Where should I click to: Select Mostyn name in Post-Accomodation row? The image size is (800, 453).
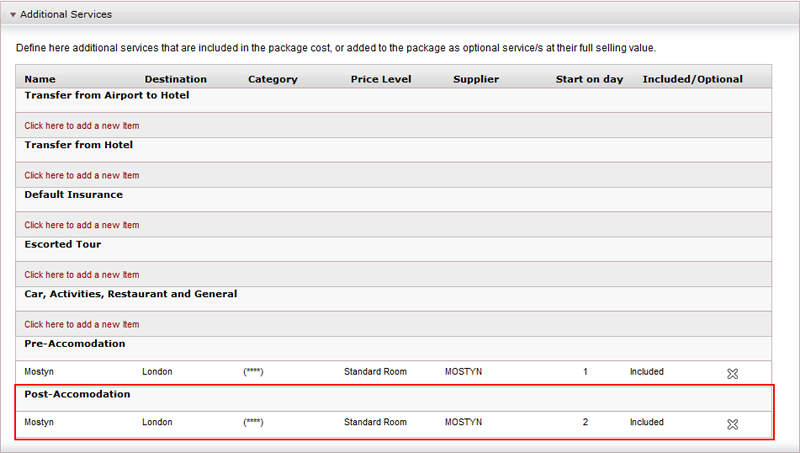(39, 422)
